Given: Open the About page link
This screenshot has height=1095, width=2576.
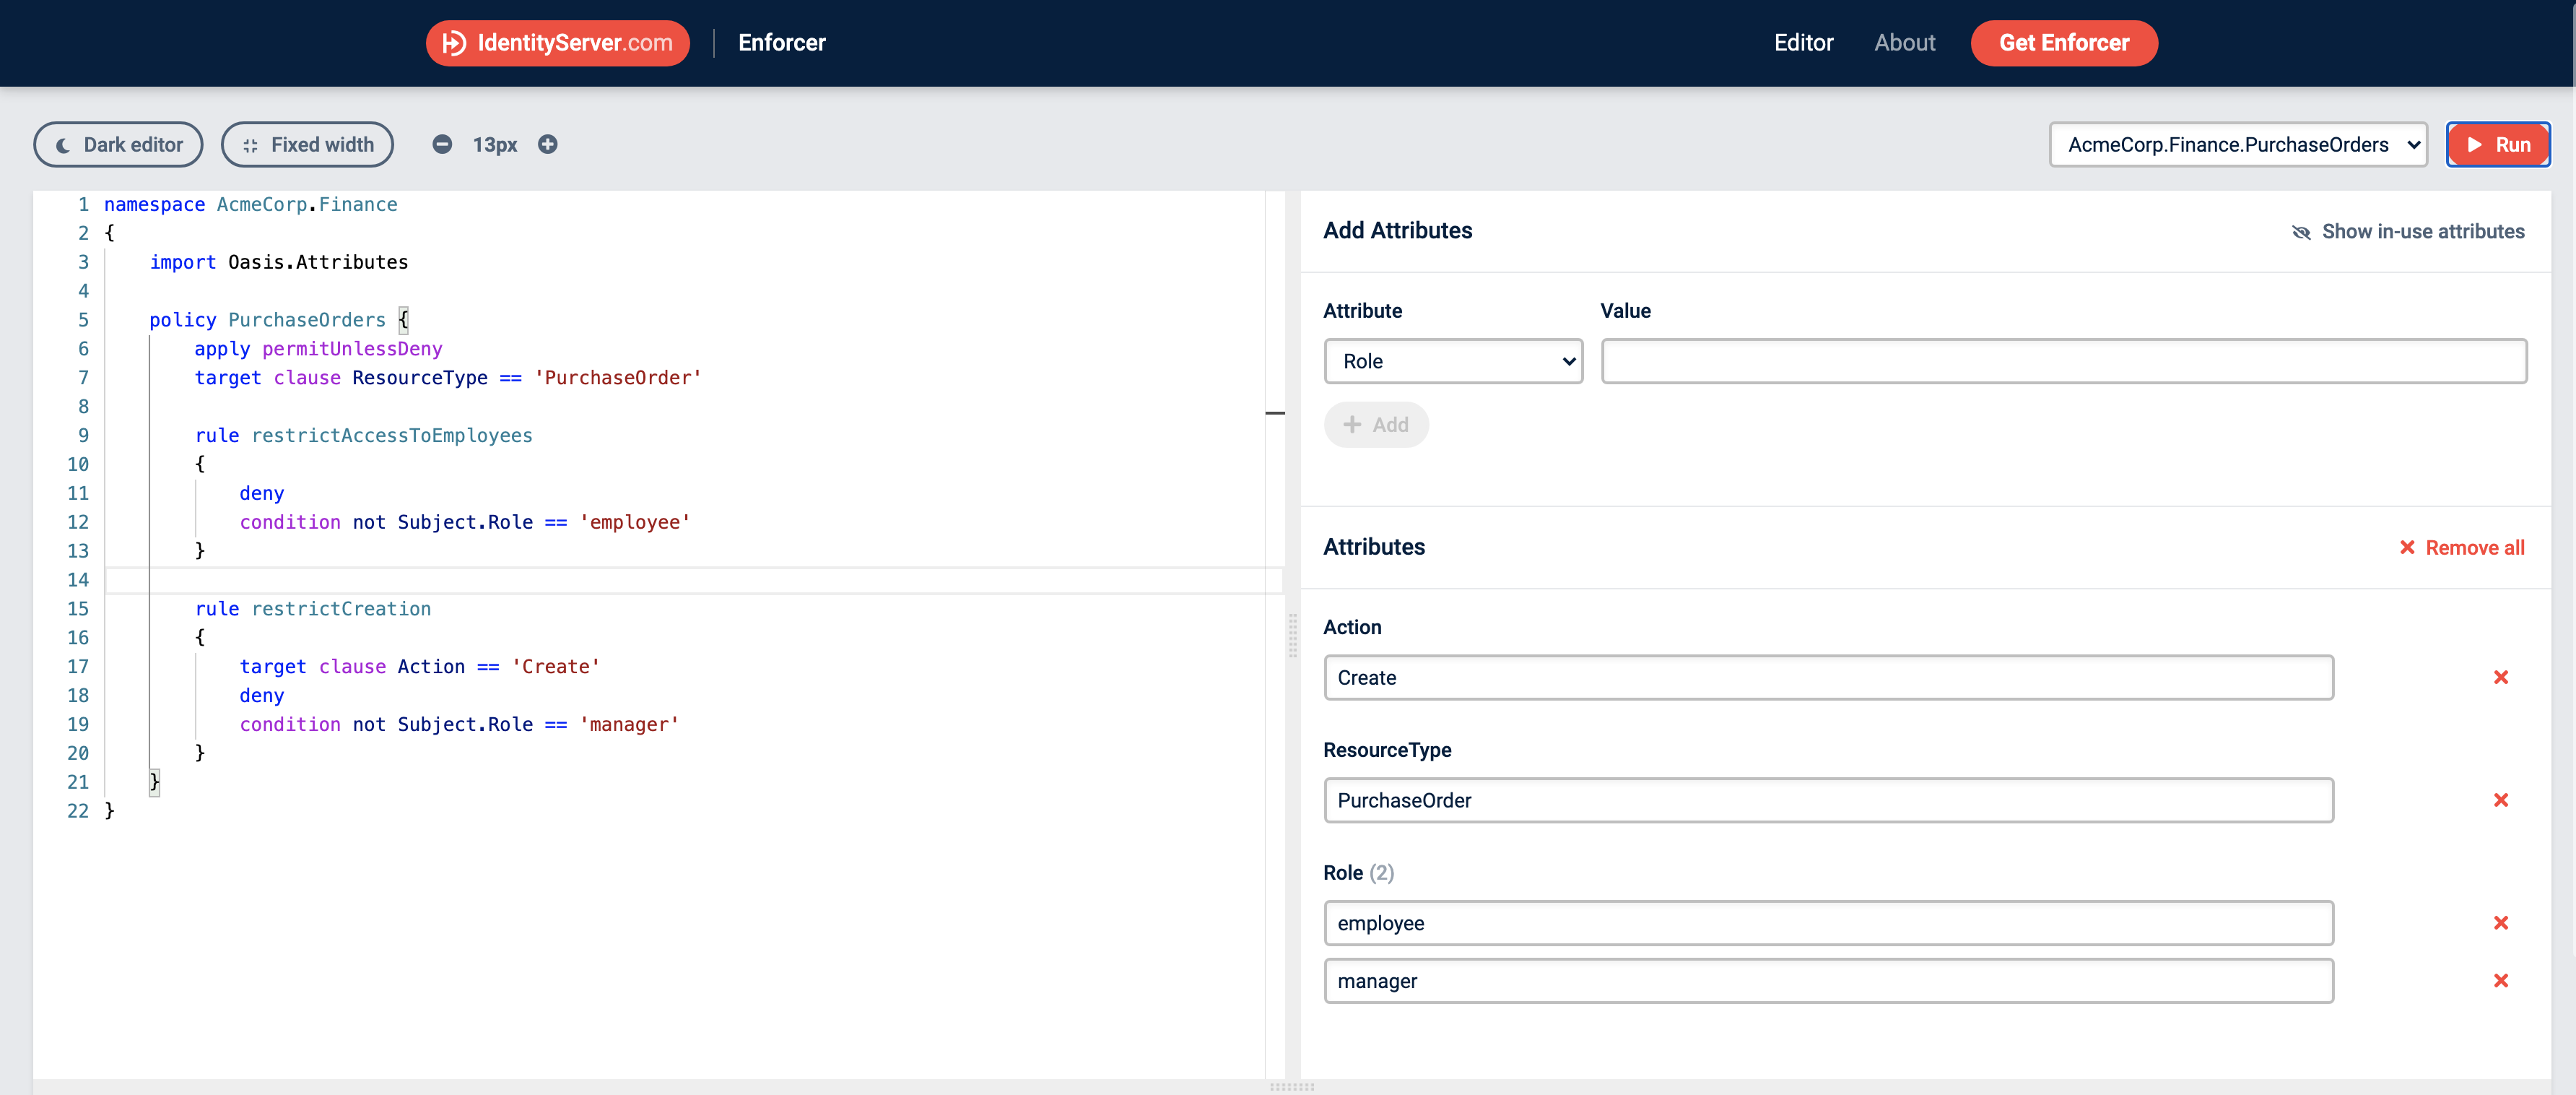Looking at the screenshot, I should pos(1904,43).
